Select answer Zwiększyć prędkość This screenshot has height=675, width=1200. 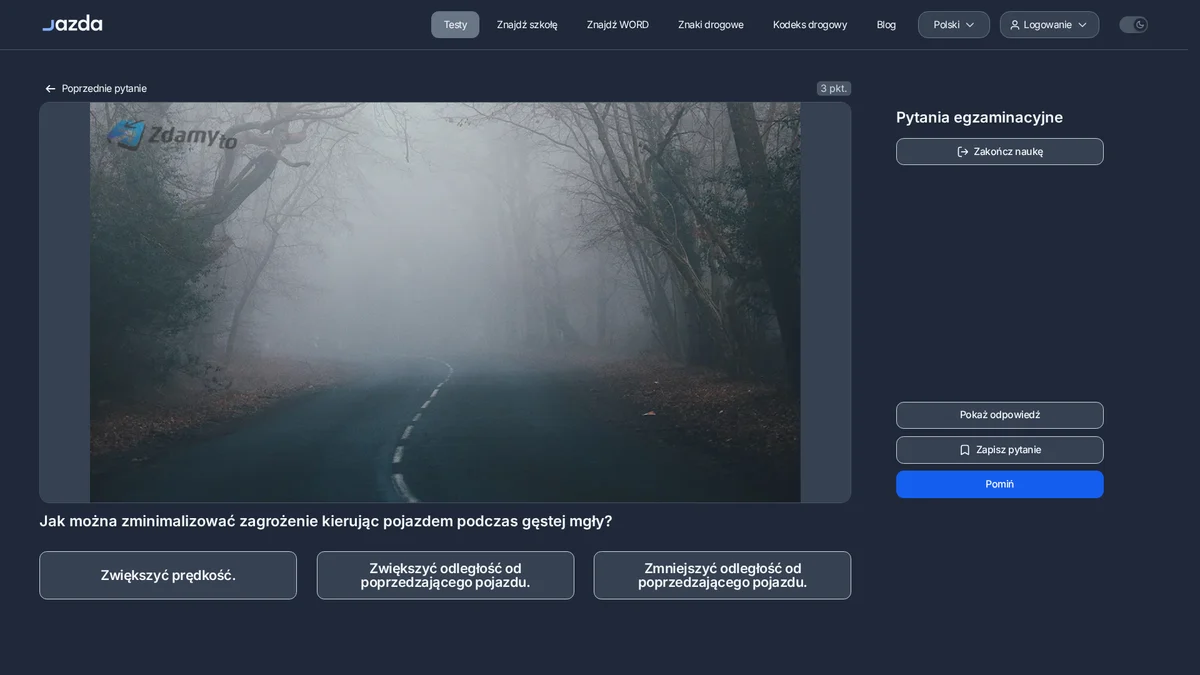point(168,576)
